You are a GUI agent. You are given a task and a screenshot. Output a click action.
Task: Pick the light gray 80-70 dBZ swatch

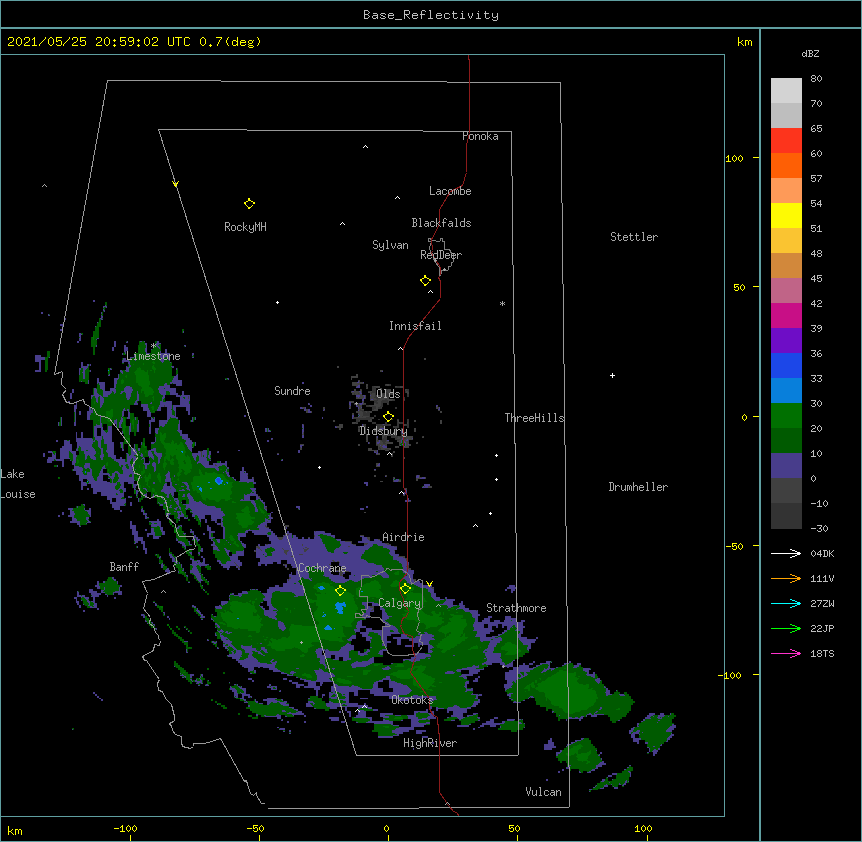[786, 91]
